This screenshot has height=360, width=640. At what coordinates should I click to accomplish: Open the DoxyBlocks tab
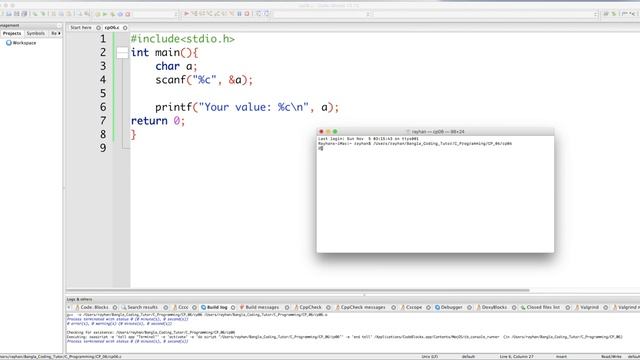pyautogui.click(x=493, y=307)
